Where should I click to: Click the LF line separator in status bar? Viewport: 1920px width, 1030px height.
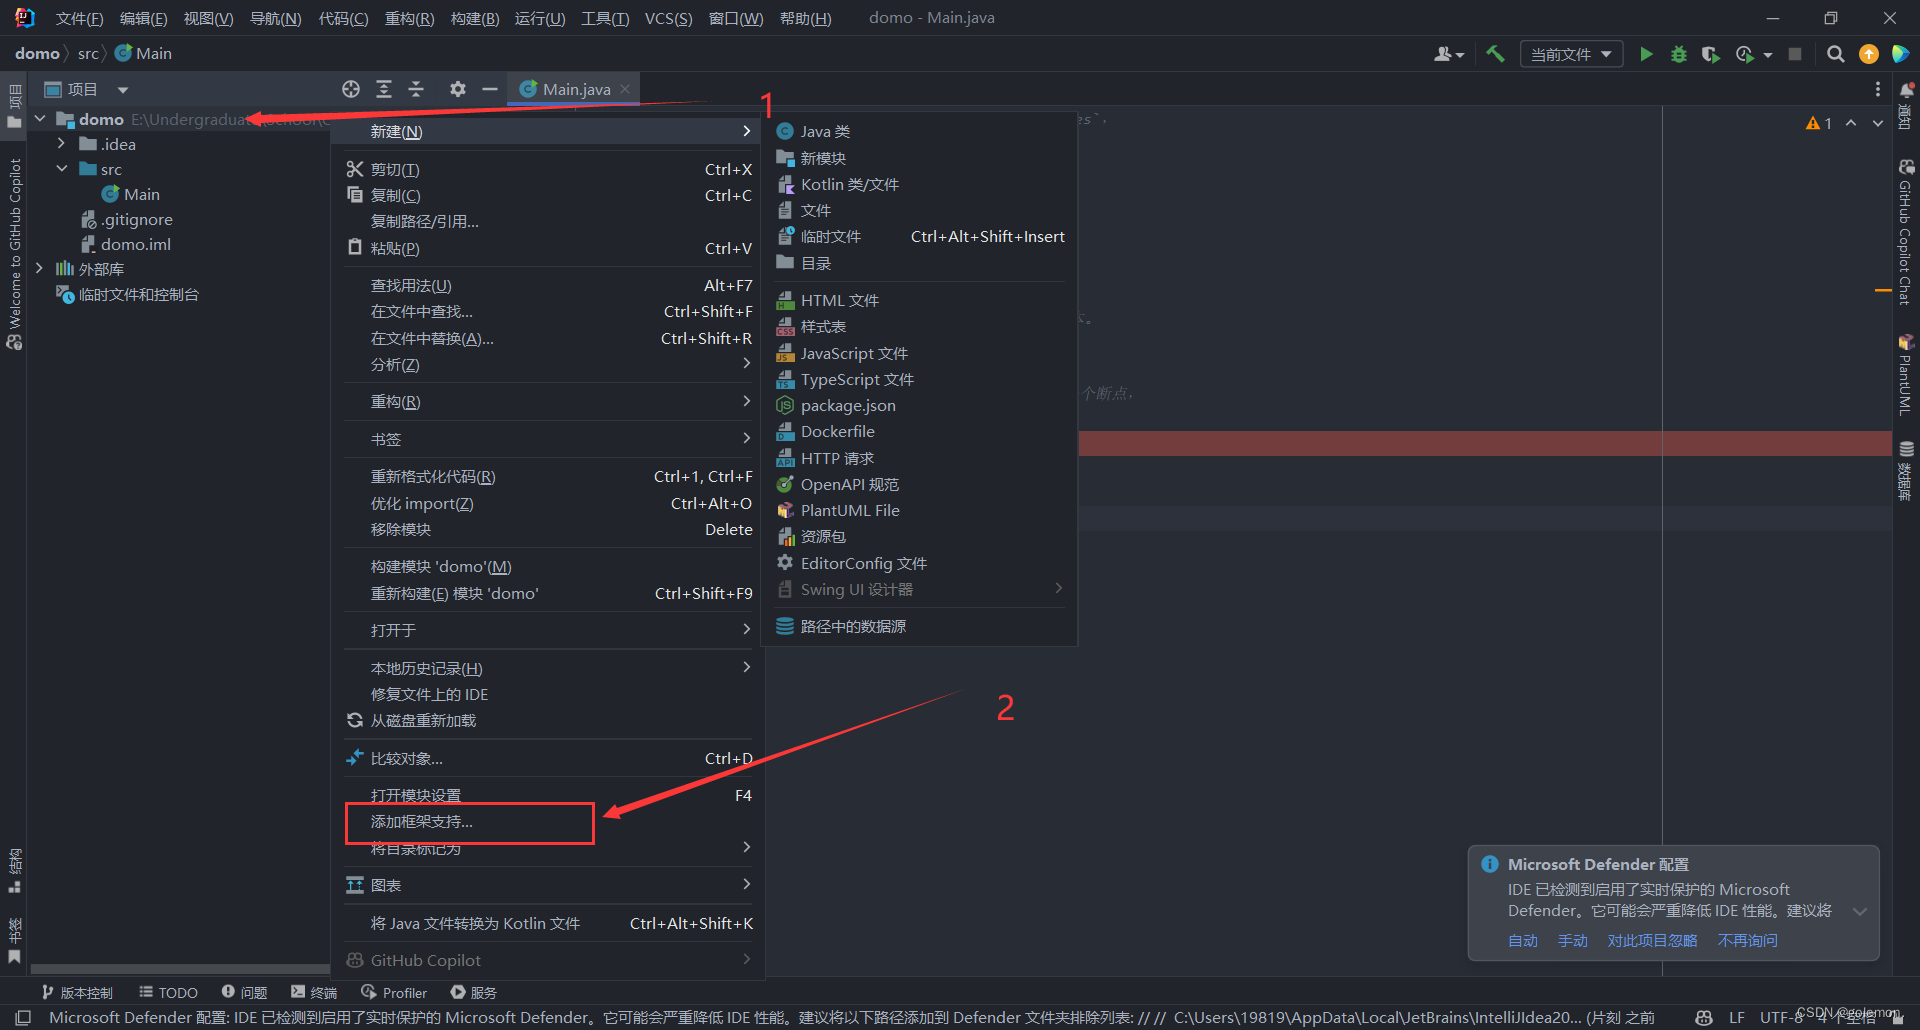[x=1737, y=1017]
